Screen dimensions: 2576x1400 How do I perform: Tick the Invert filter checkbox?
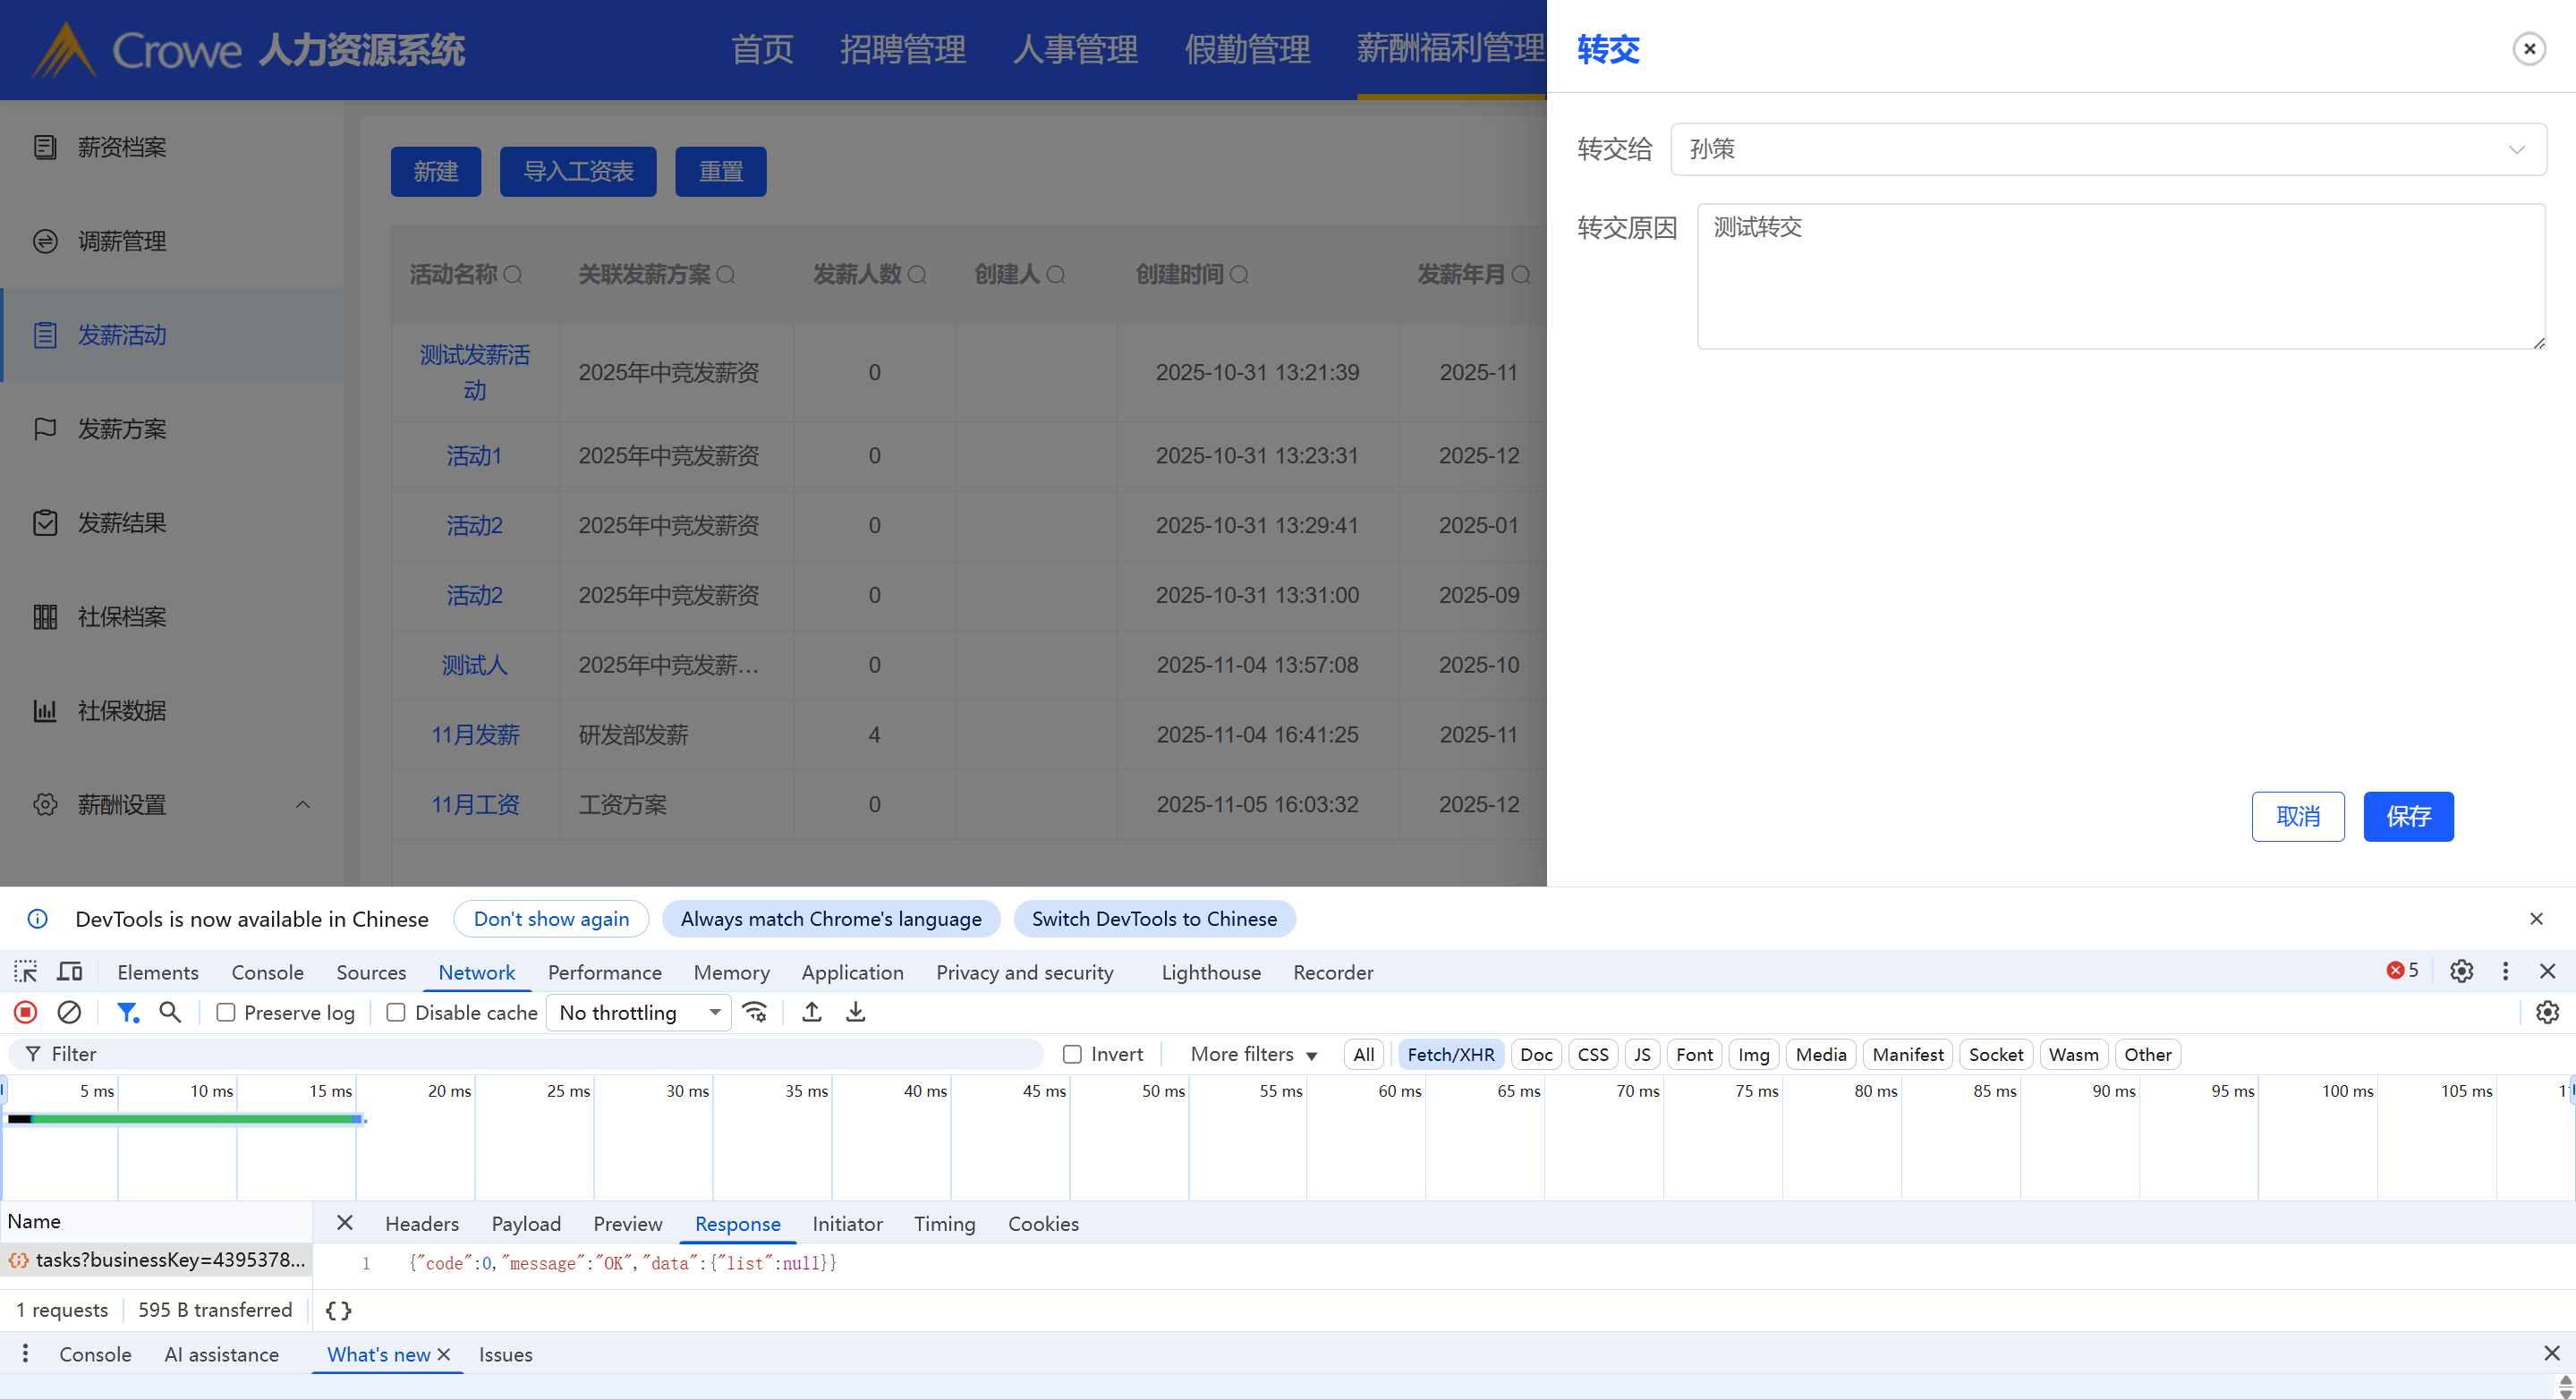(x=1072, y=1054)
